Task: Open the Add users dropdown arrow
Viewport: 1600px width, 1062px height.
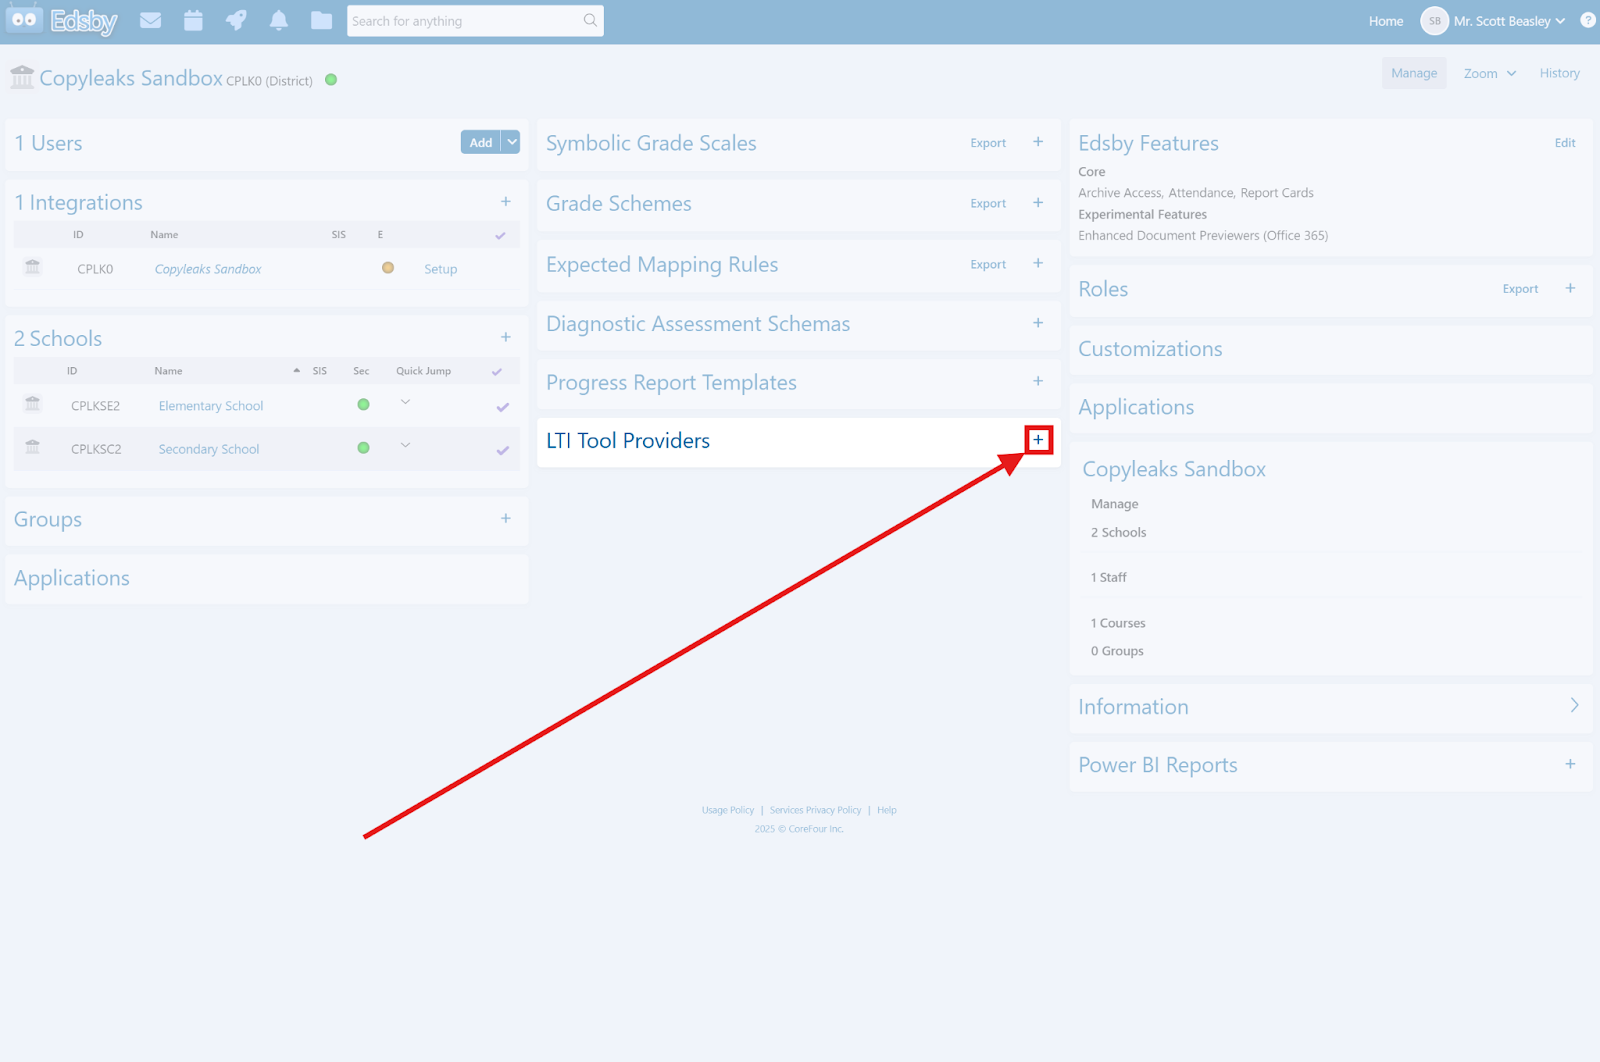Action: point(511,142)
